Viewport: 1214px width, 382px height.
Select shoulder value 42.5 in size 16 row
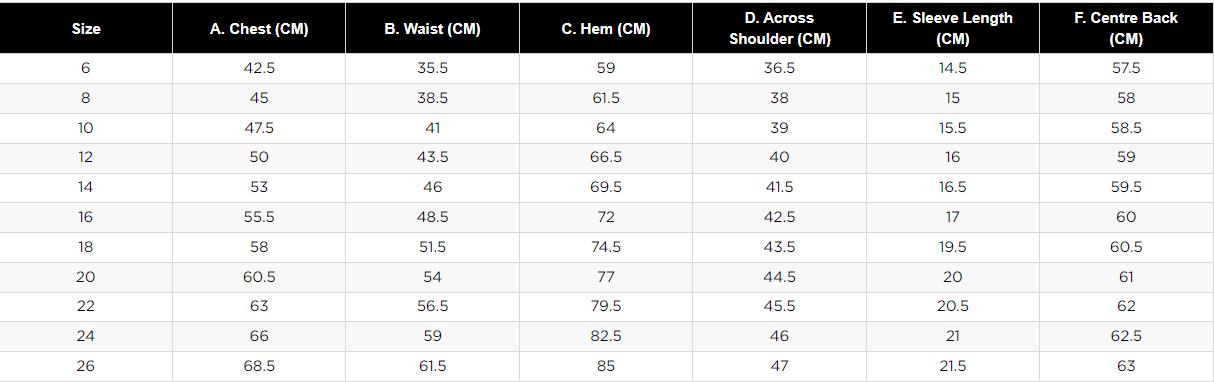tap(780, 217)
